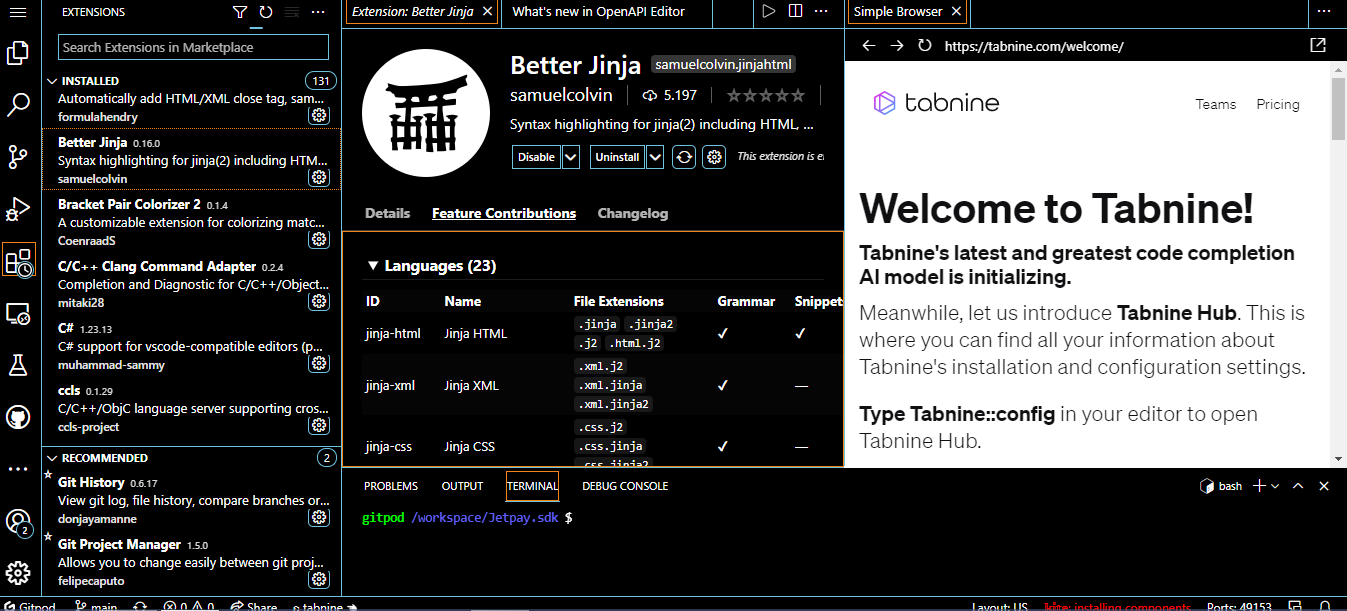This screenshot has width=1347, height=611.
Task: Switch to the Details tab
Action: 387,213
